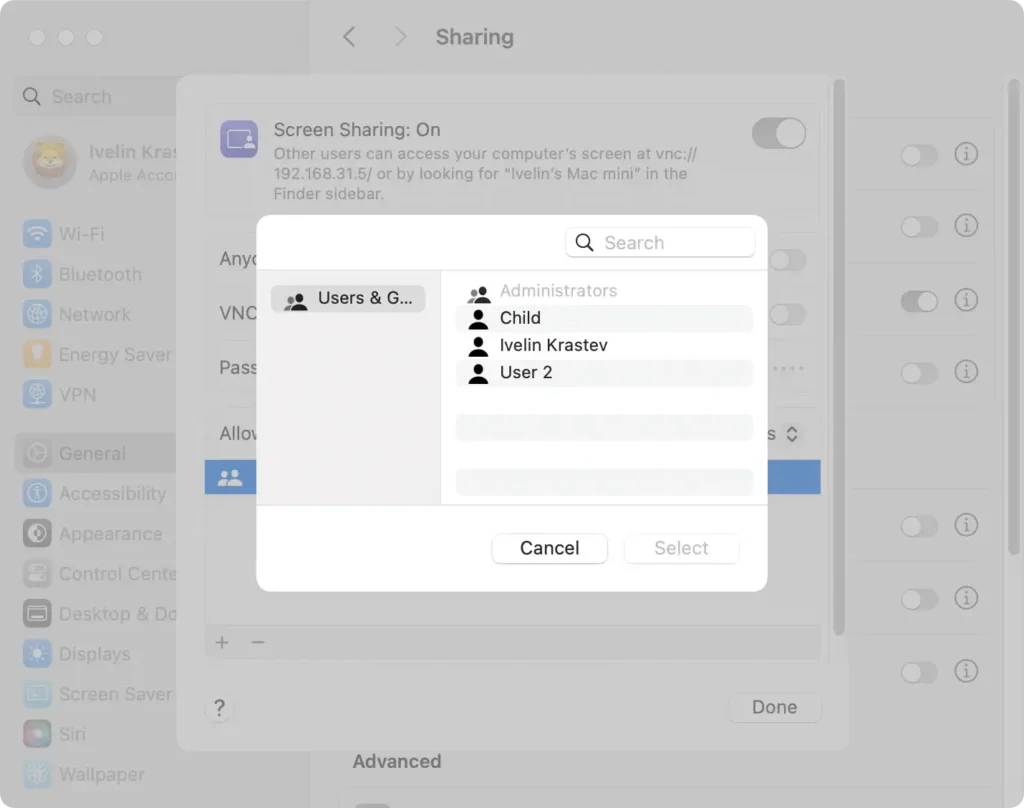Click the Ivelin Krastev profile picture
The height and width of the screenshot is (808, 1024).
(x=50, y=163)
